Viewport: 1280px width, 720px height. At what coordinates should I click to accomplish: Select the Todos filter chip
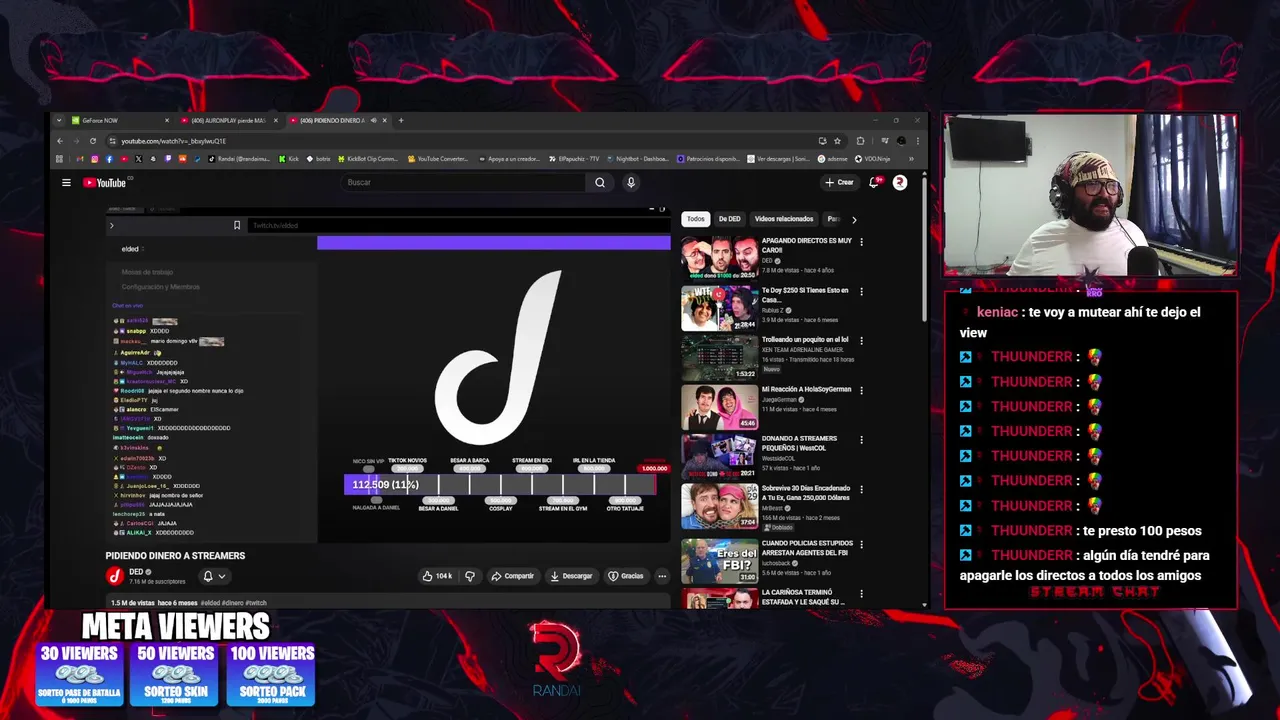point(695,219)
